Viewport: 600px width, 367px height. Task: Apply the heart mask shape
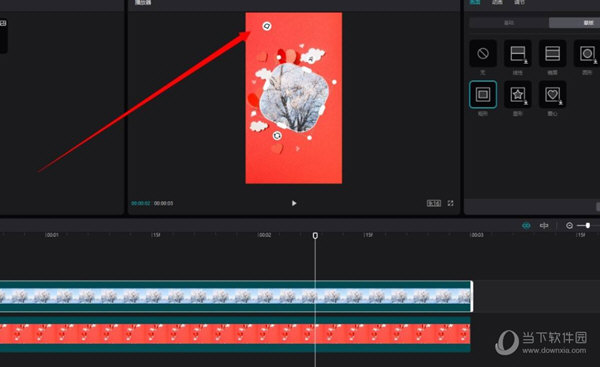tap(553, 94)
